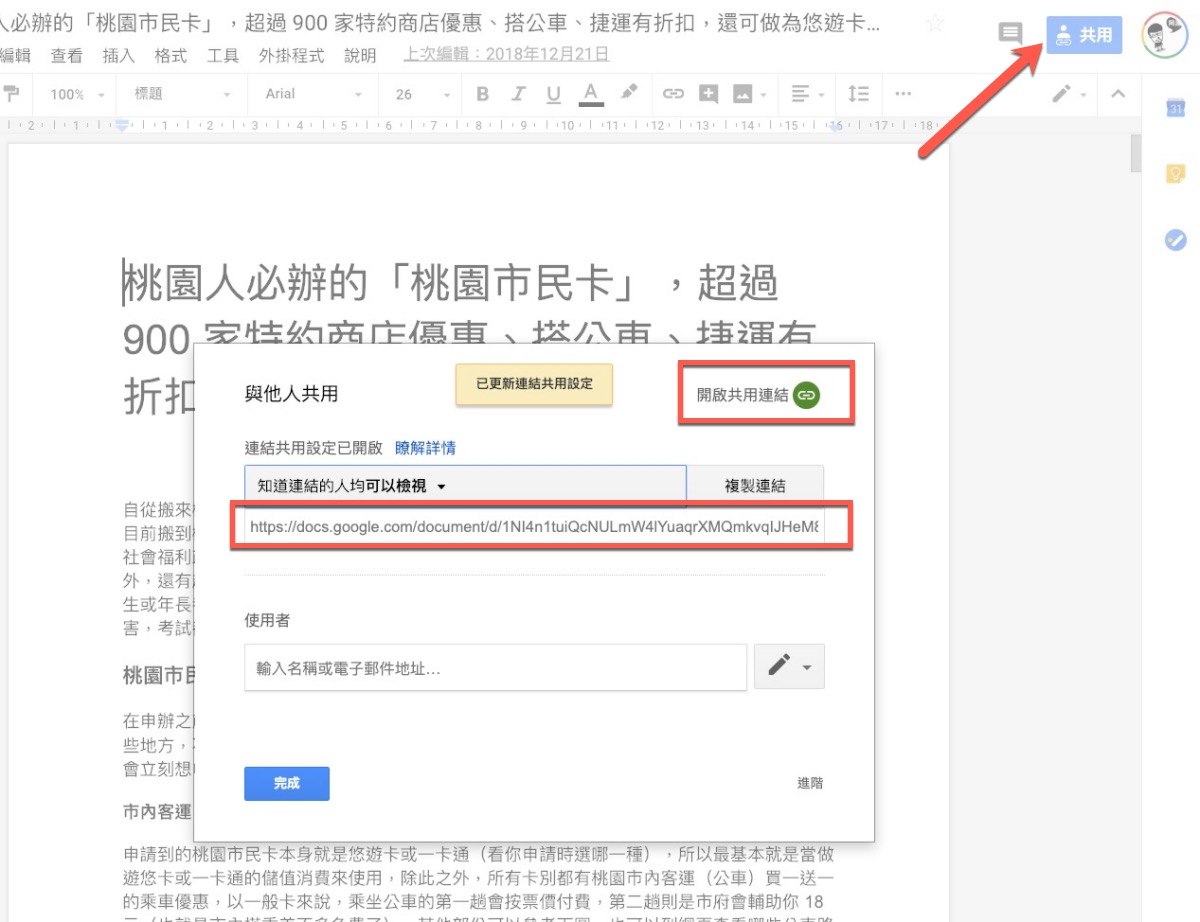Open the highlight color tool
Image resolution: width=1200 pixels, height=922 pixels.
coord(628,93)
